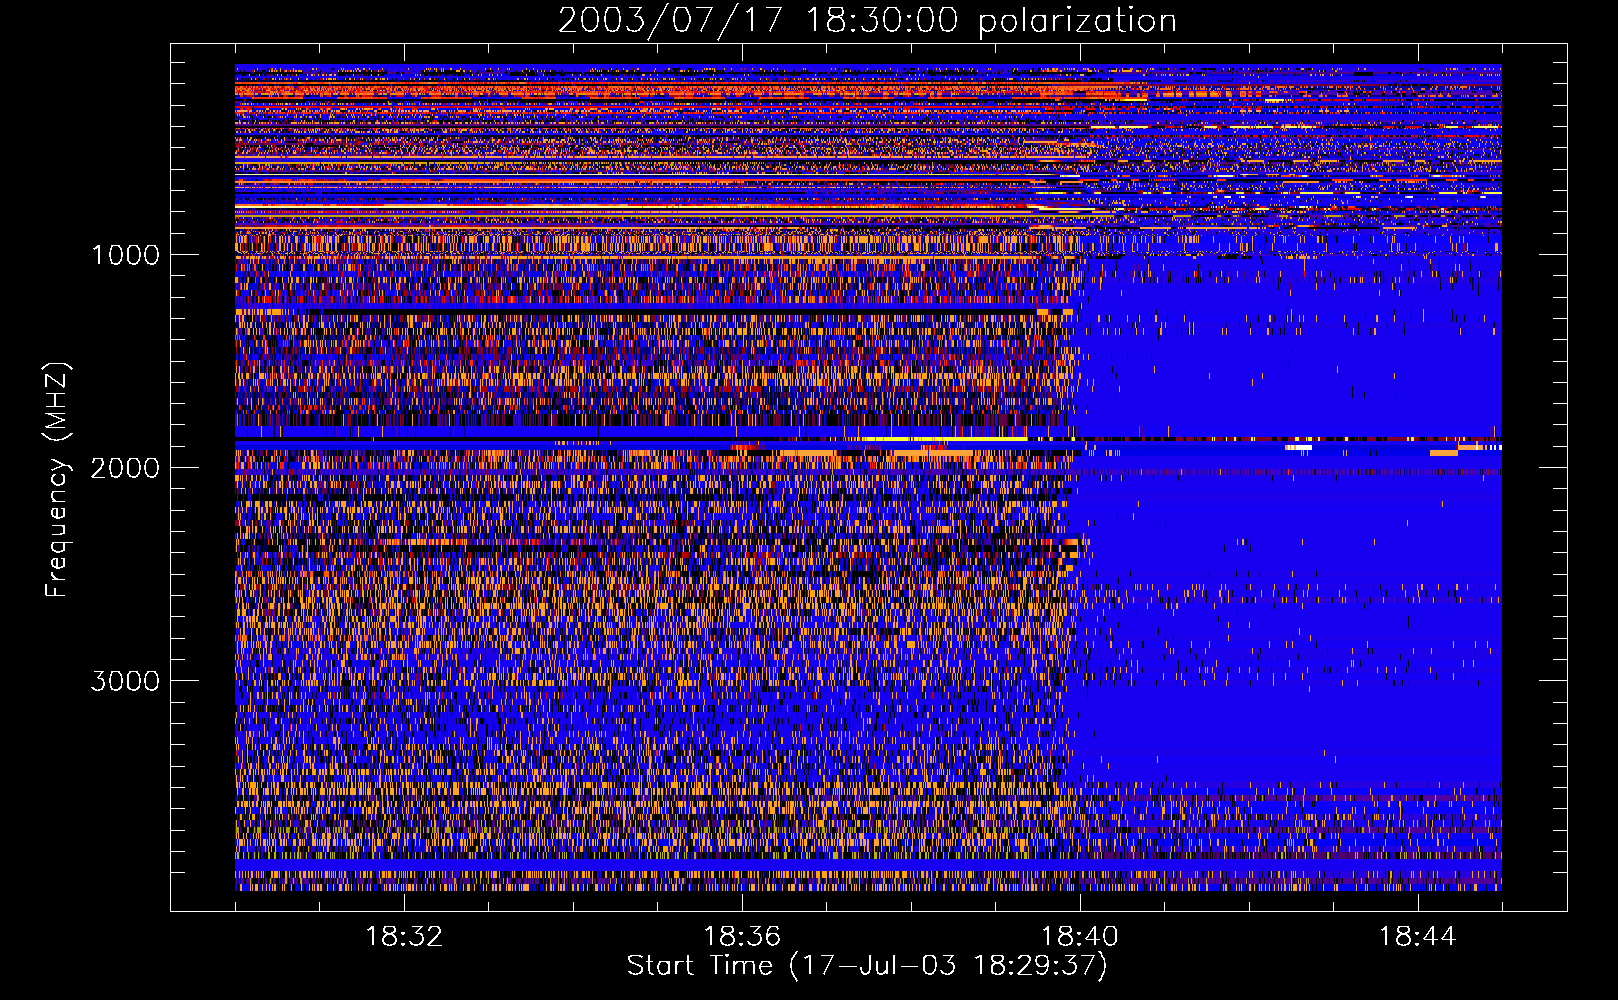The width and height of the screenshot is (1618, 1000).
Task: Select the 'Frequency (MHZ)' y-axis label
Action: tap(57, 481)
